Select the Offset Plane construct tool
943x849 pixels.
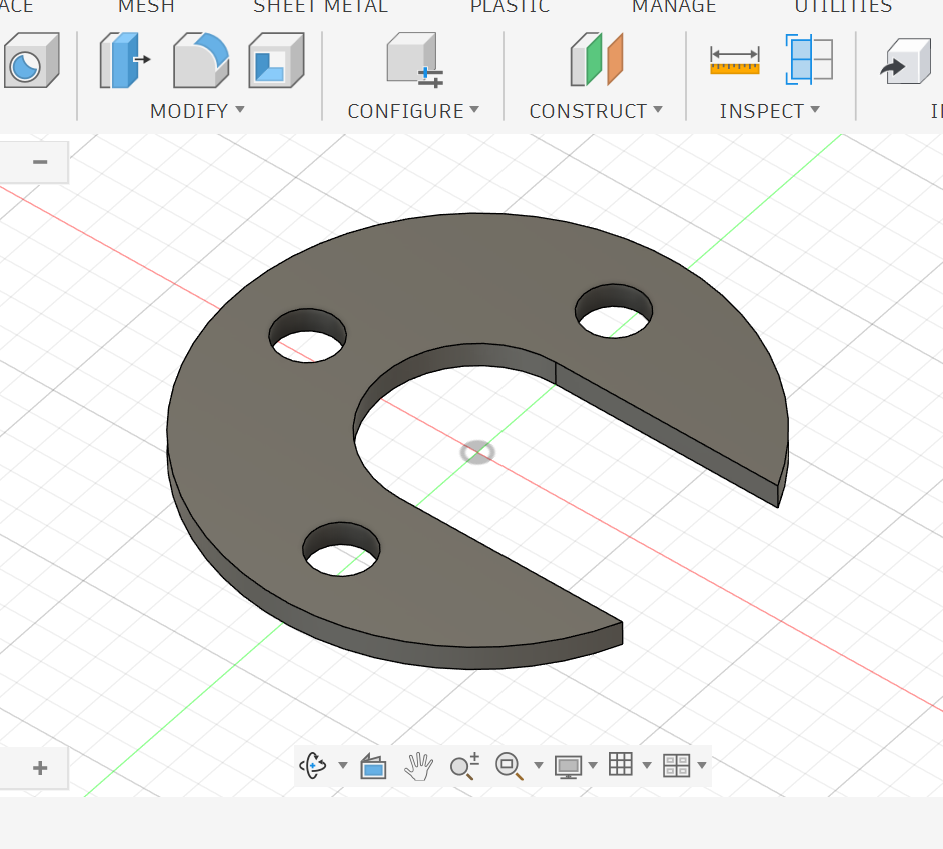pyautogui.click(x=597, y=60)
